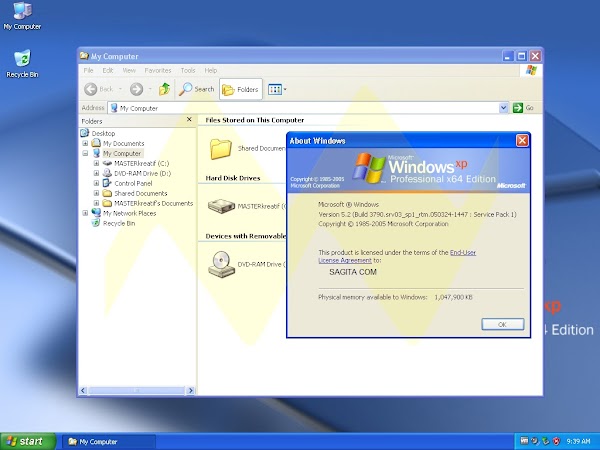Screen dimensions: 600x450
Task: Open the Favorites menu
Action: pyautogui.click(x=158, y=70)
